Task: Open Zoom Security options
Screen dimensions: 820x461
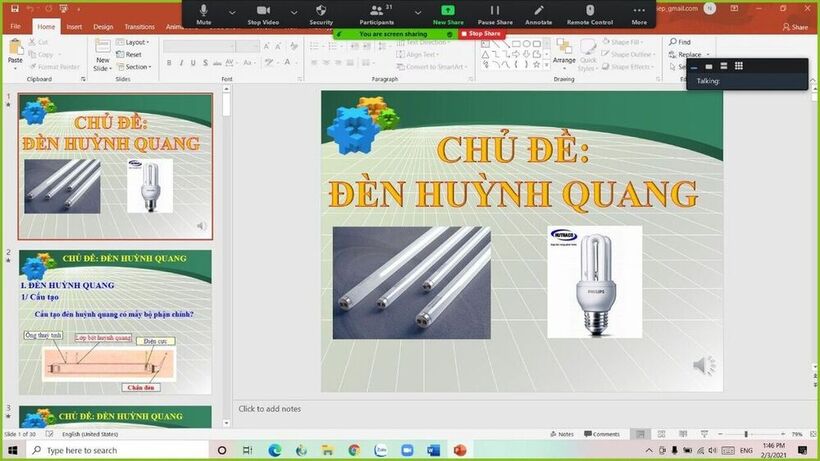Action: (321, 14)
